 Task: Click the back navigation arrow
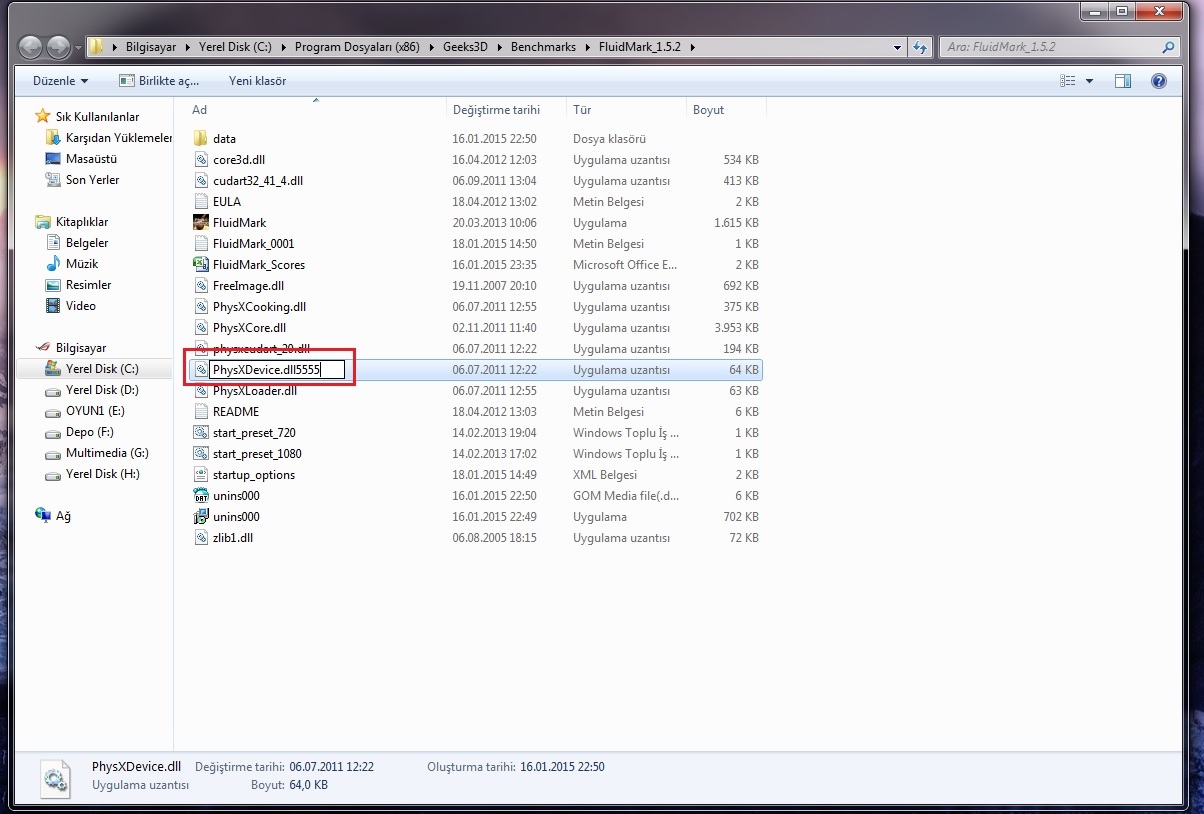pos(32,47)
